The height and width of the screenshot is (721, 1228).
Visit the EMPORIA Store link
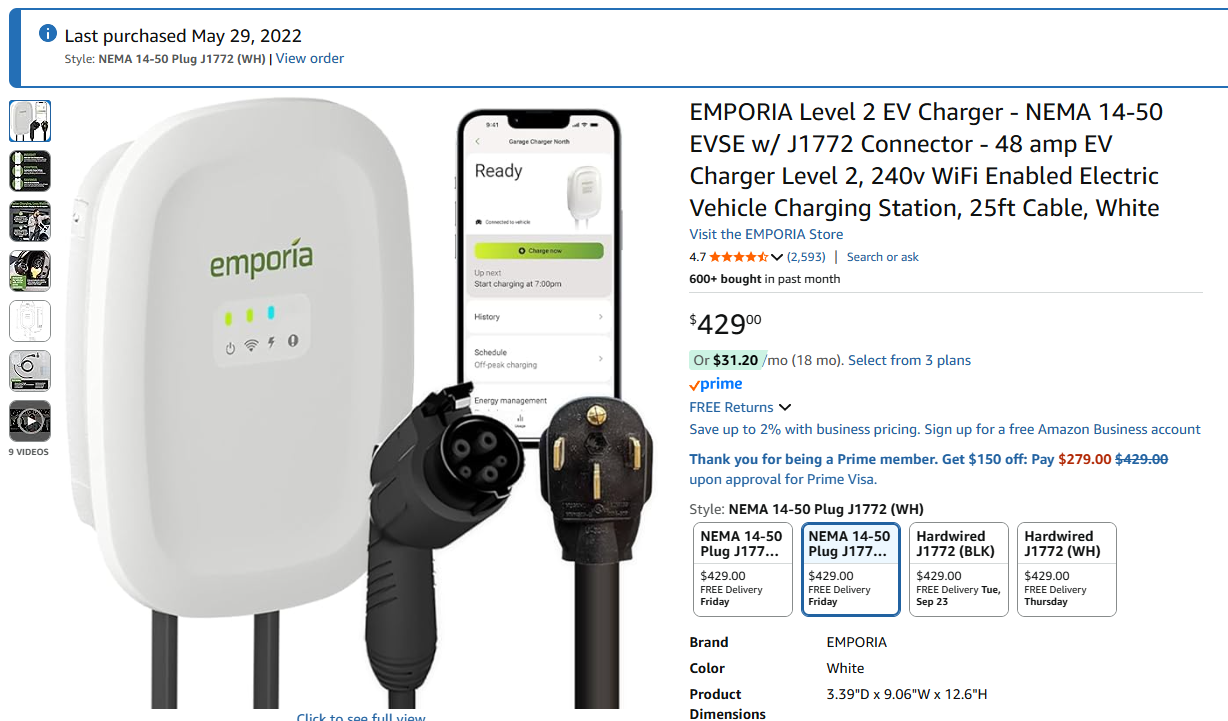coord(766,234)
